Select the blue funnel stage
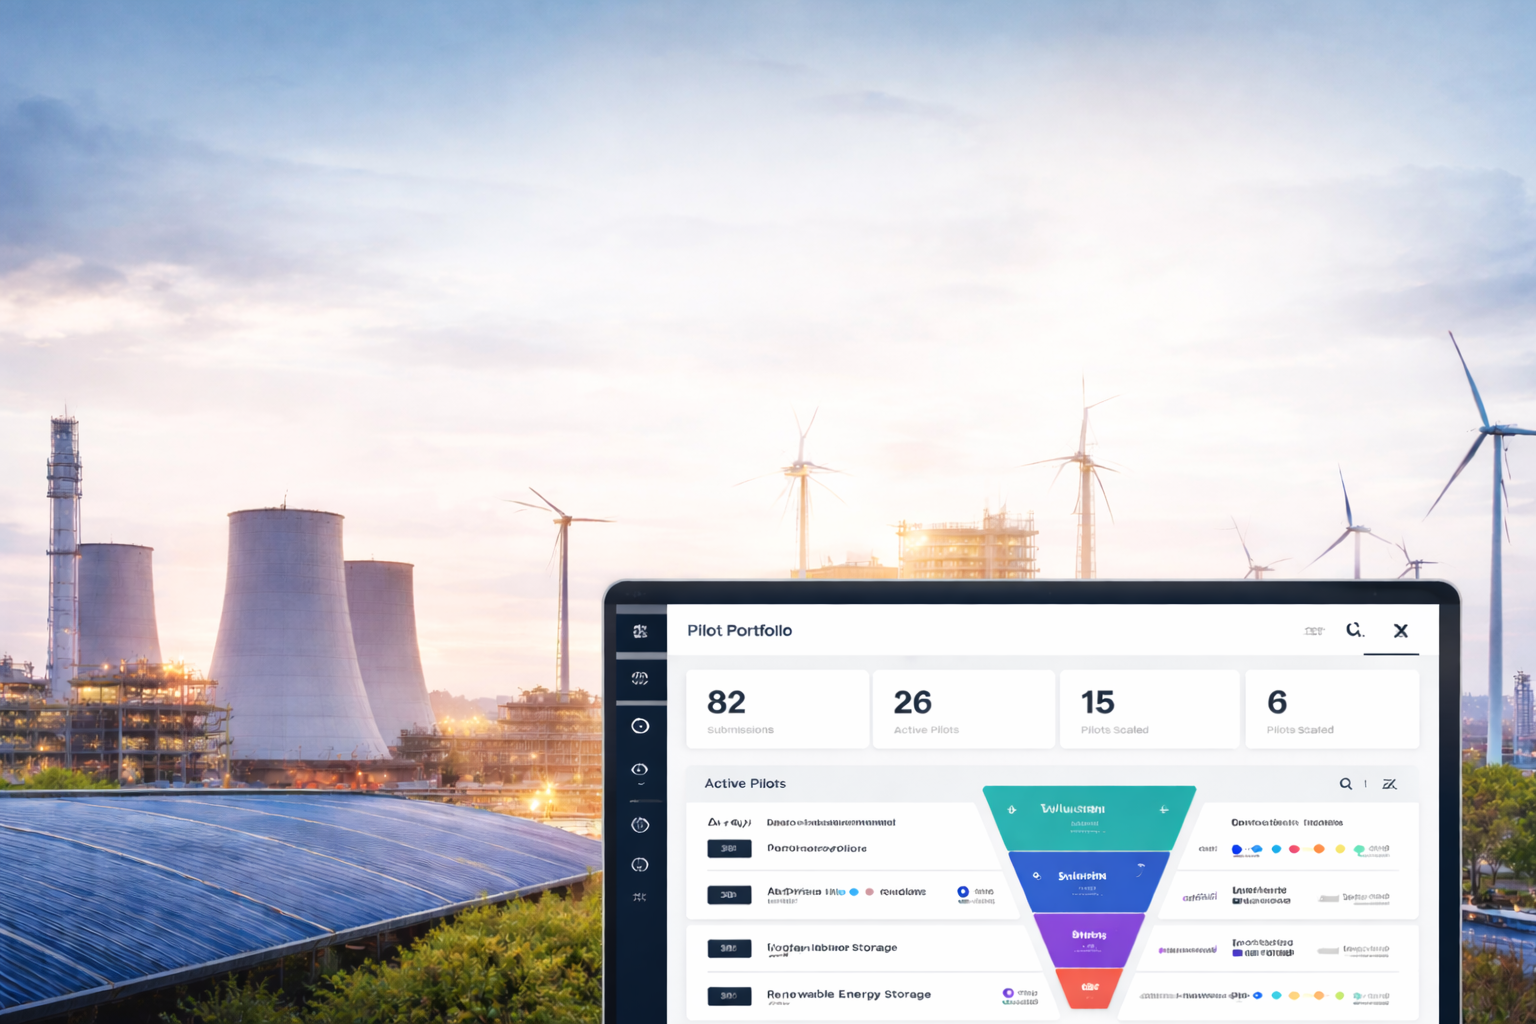Image resolution: width=1536 pixels, height=1024 pixels. (1088, 881)
